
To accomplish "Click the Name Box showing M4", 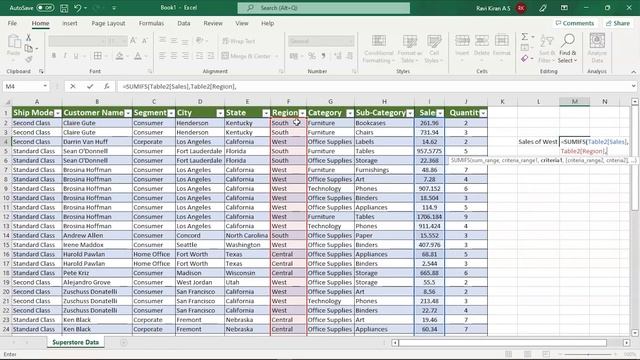I will coord(25,87).
